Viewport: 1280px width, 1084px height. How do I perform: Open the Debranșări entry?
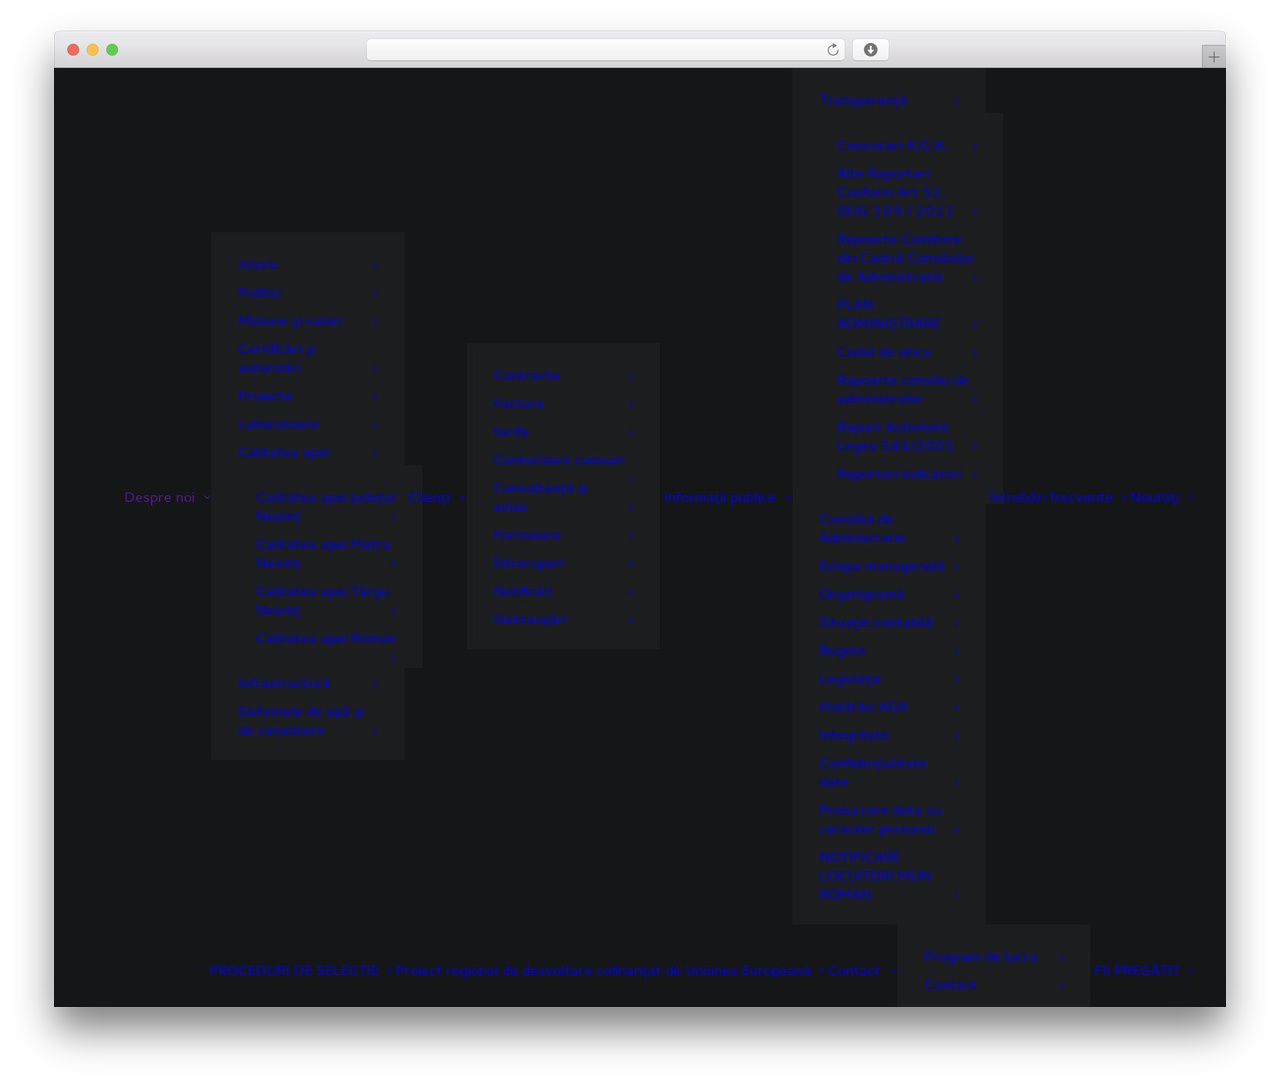531,619
